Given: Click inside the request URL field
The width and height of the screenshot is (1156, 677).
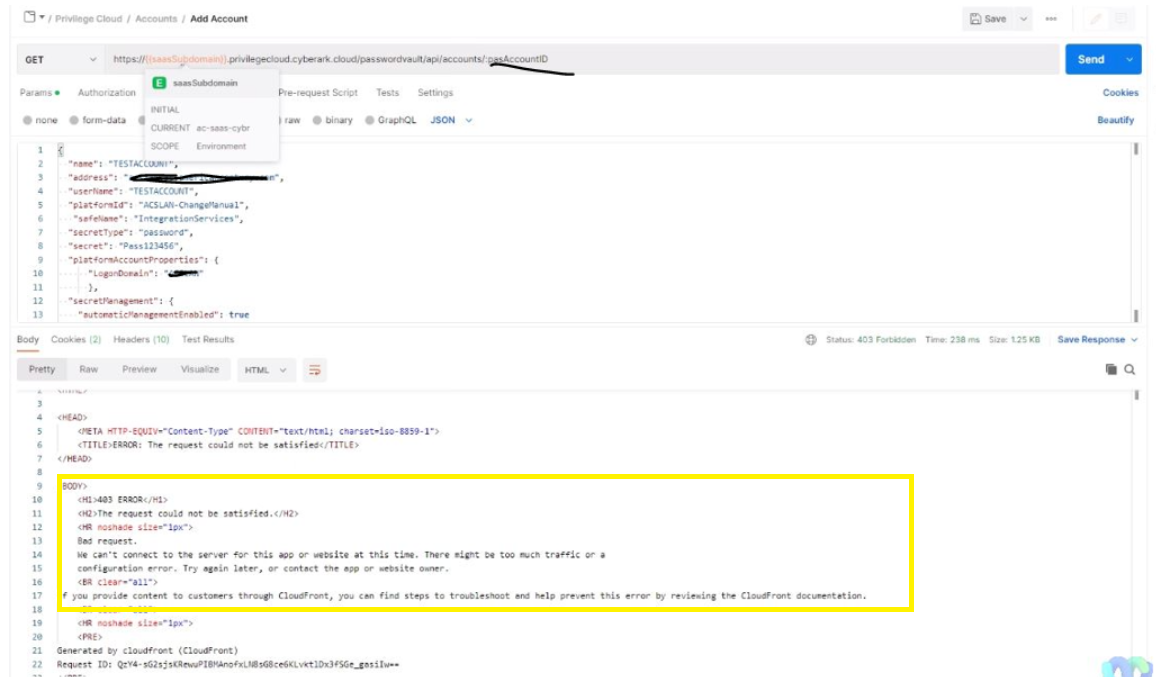Looking at the screenshot, I should [x=582, y=60].
